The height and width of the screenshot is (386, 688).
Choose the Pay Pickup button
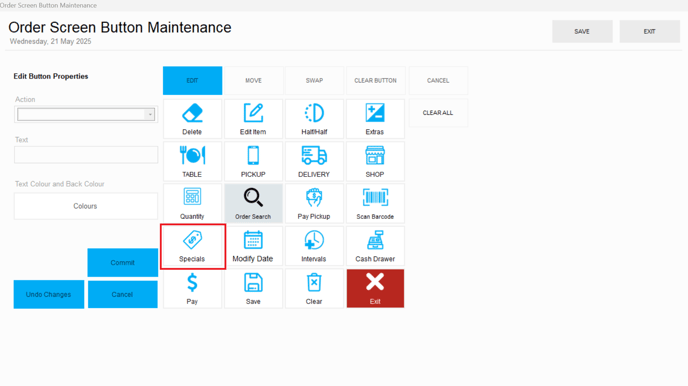pos(314,204)
